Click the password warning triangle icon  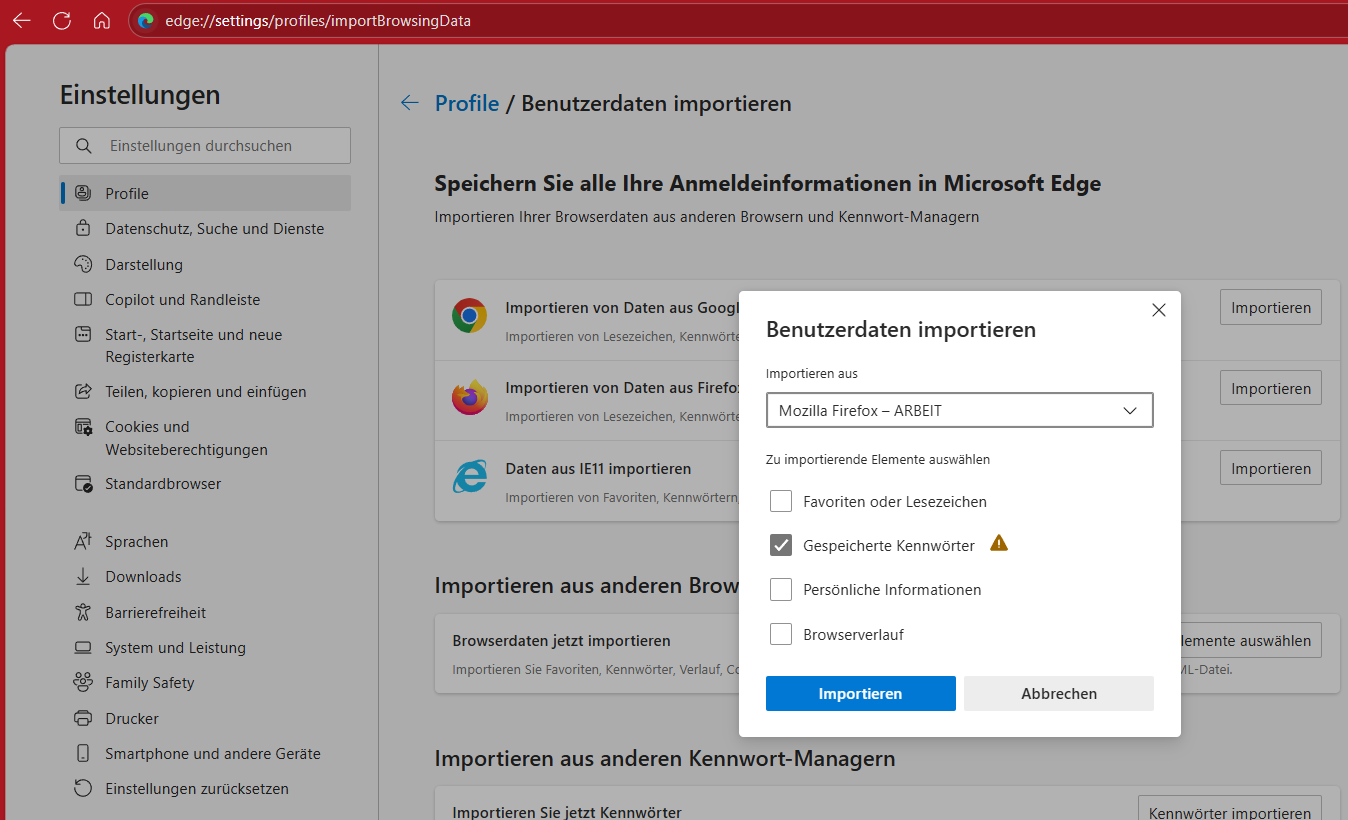click(x=999, y=544)
